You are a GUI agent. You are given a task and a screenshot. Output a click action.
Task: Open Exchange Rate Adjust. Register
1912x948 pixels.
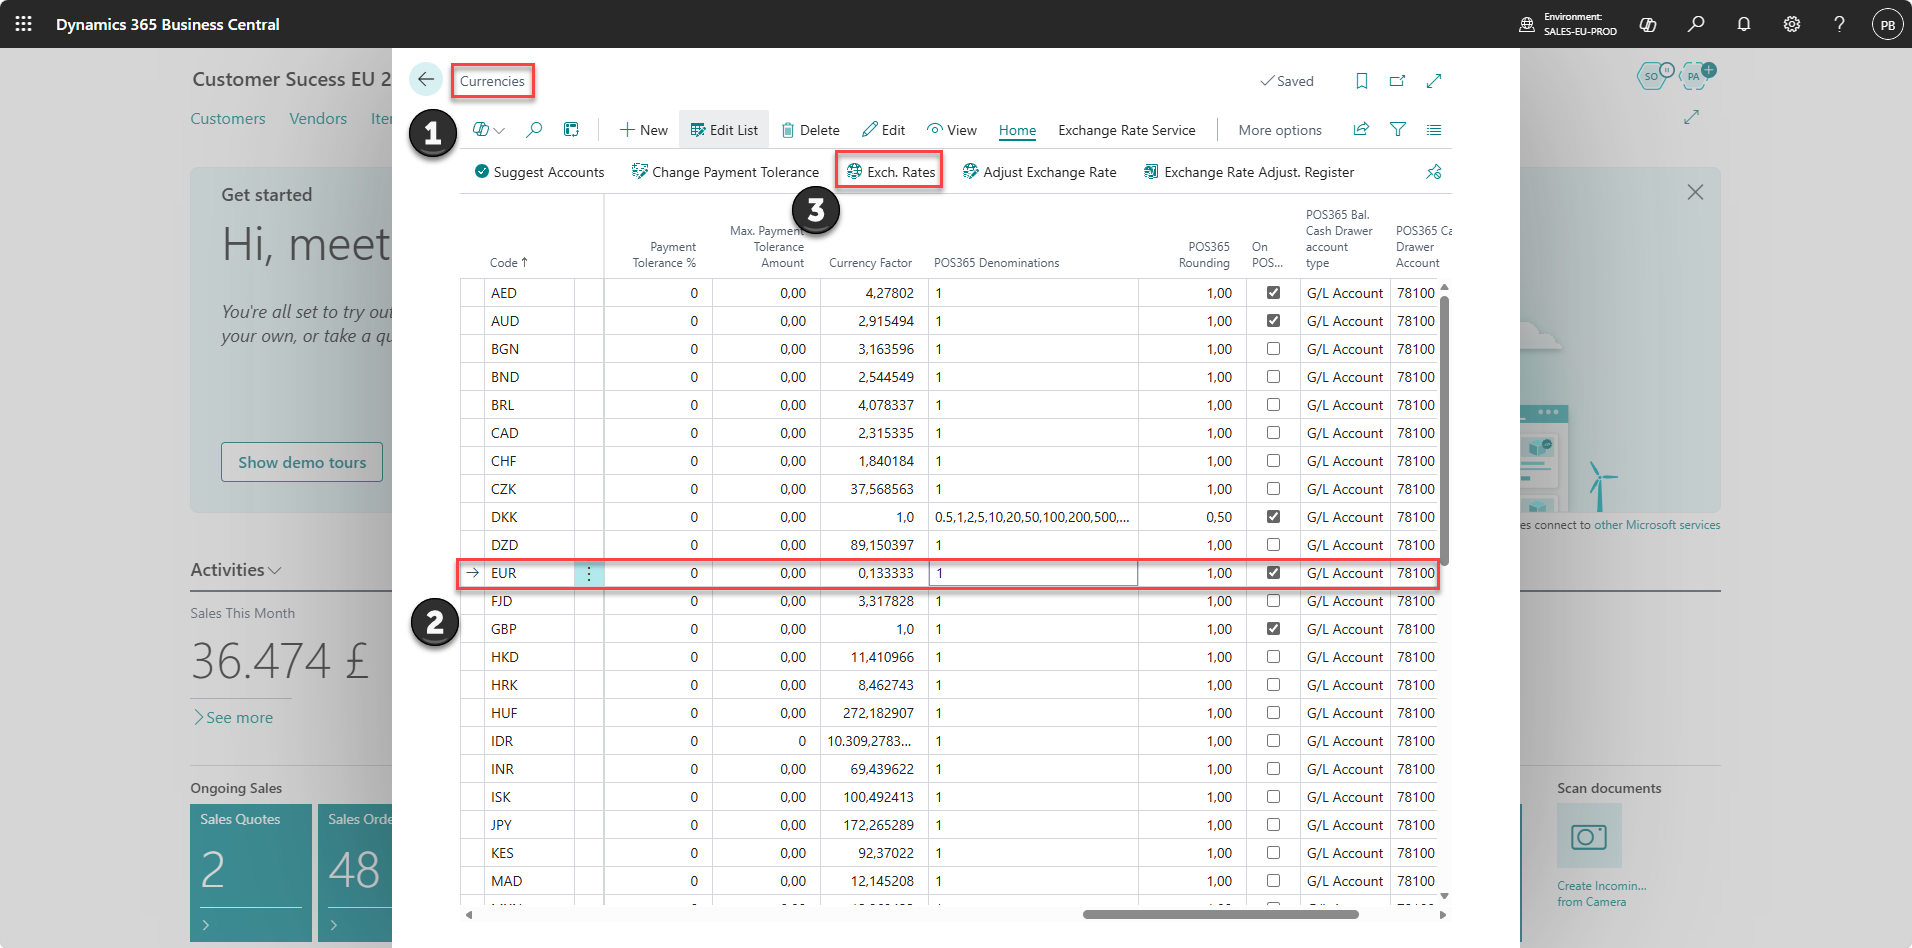pyautogui.click(x=1248, y=172)
